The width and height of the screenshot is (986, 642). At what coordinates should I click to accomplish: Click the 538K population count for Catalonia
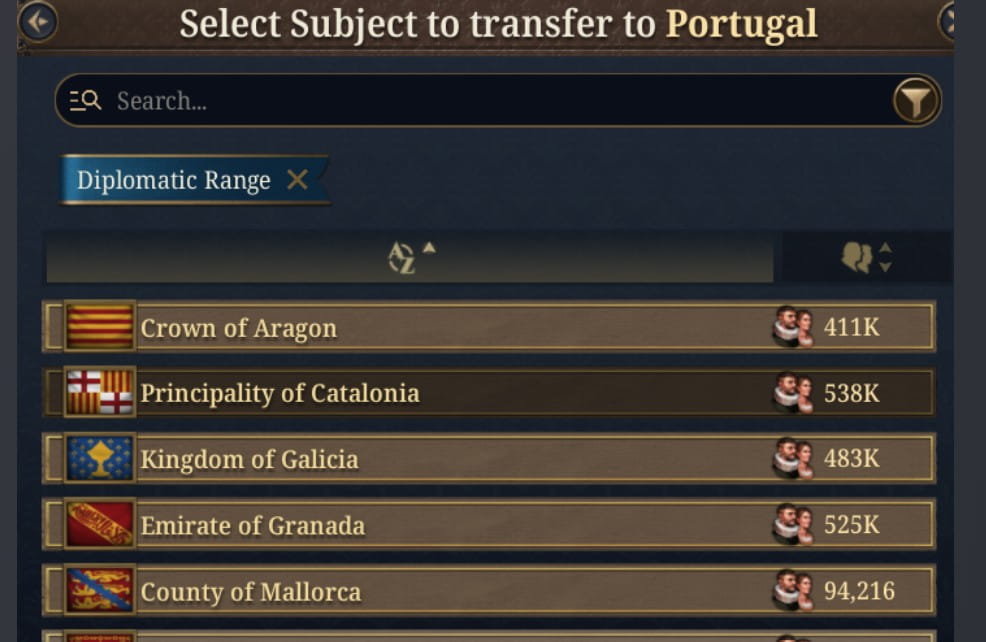coord(851,393)
